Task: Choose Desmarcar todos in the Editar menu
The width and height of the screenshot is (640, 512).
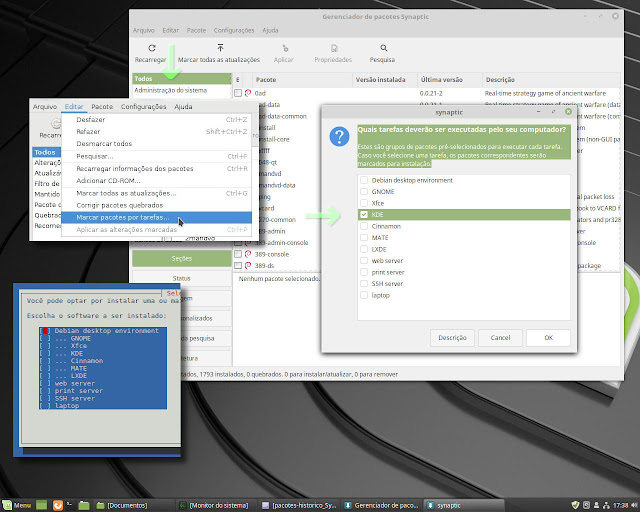Action: 157,144
